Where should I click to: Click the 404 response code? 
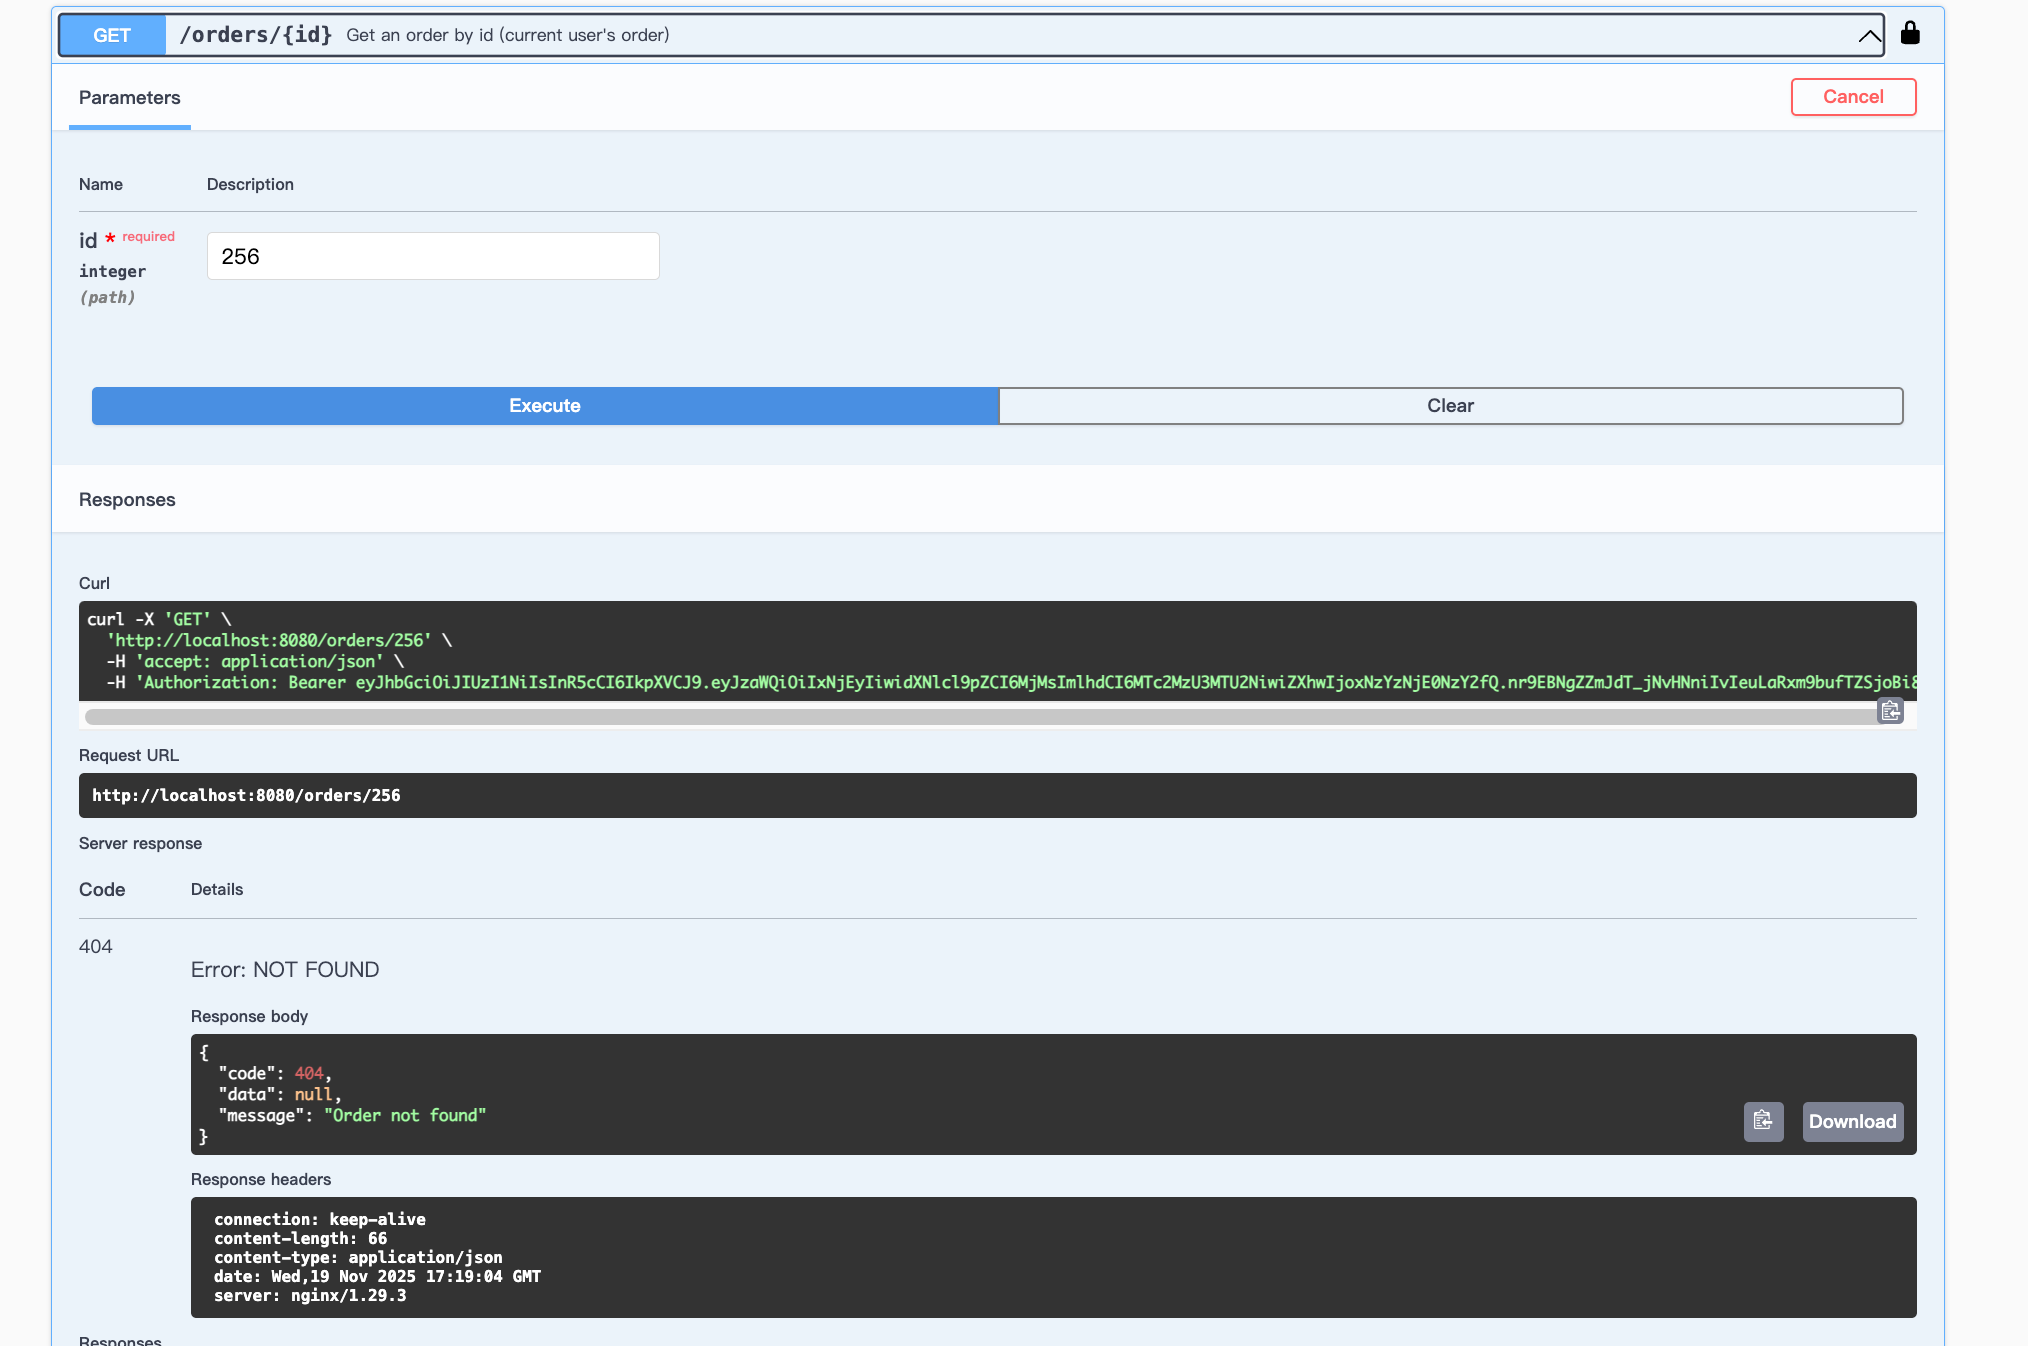pos(96,947)
